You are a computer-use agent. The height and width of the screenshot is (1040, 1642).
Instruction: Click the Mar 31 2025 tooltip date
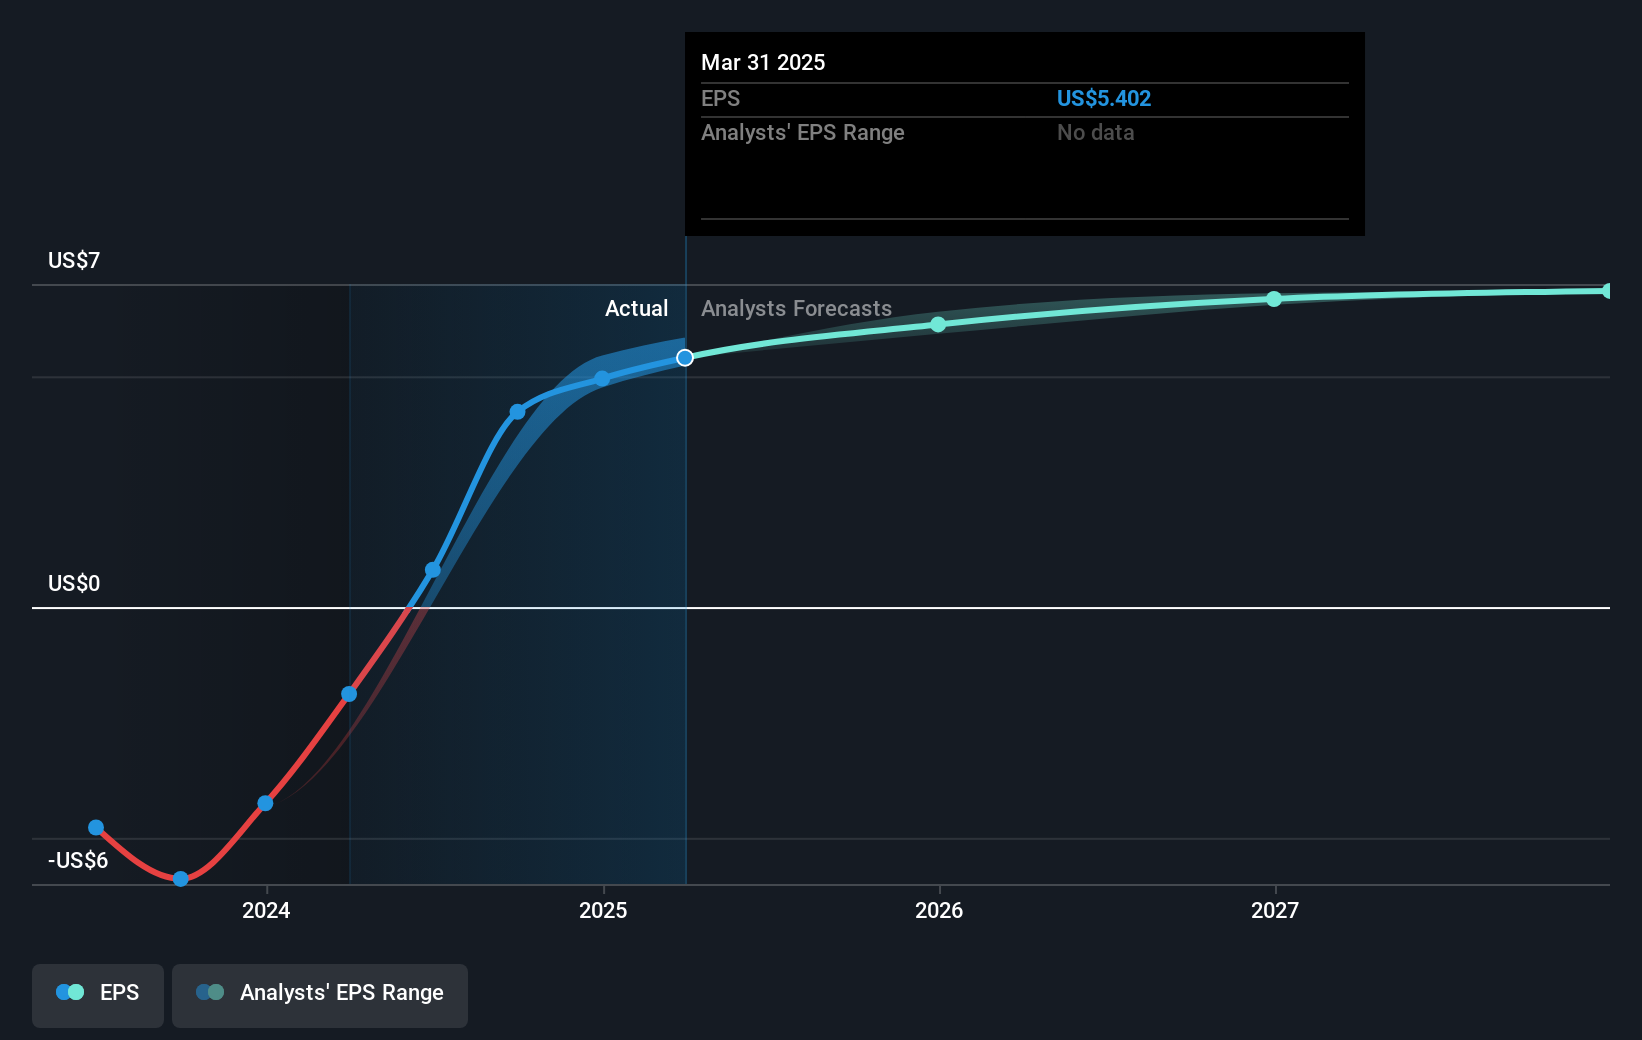(x=763, y=62)
